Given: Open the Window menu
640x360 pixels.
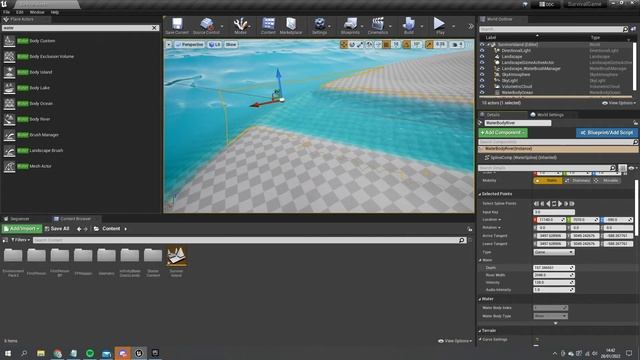Looking at the screenshot, I should pos(37,12).
